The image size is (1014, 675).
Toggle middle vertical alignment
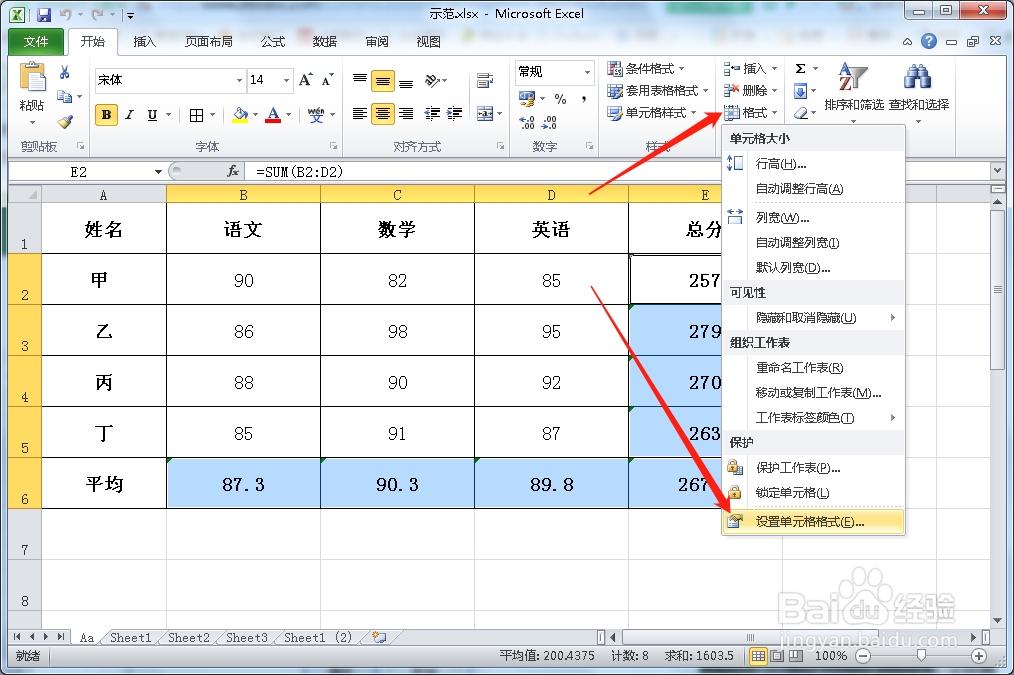coord(383,81)
